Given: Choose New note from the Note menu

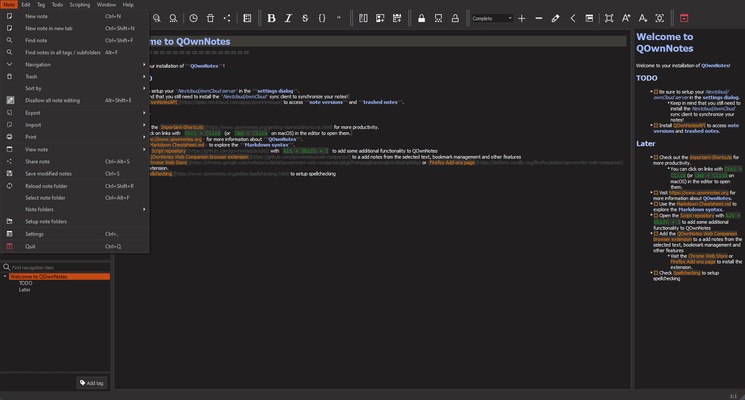Looking at the screenshot, I should [75, 16].
